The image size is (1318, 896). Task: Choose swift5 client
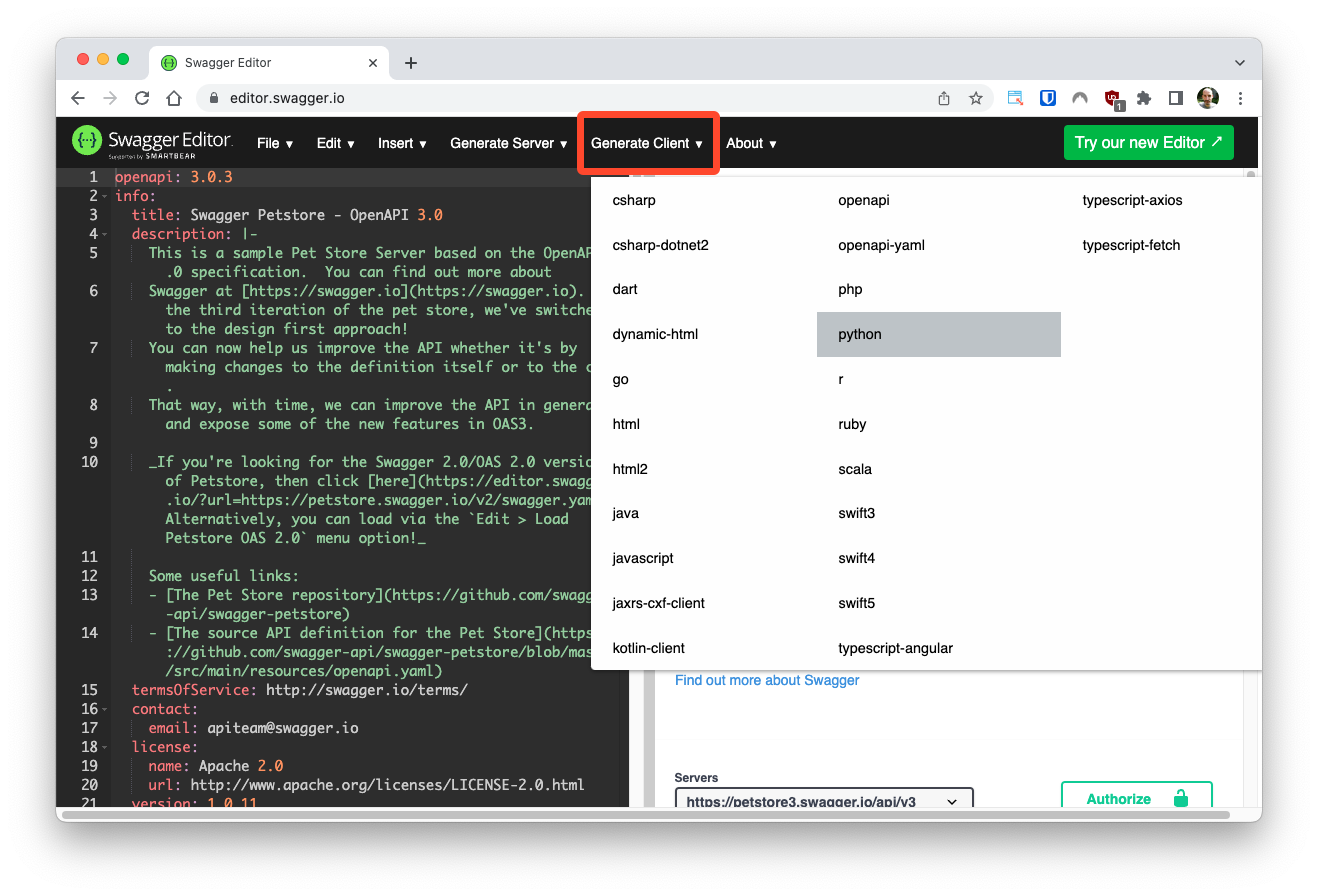tap(939, 603)
